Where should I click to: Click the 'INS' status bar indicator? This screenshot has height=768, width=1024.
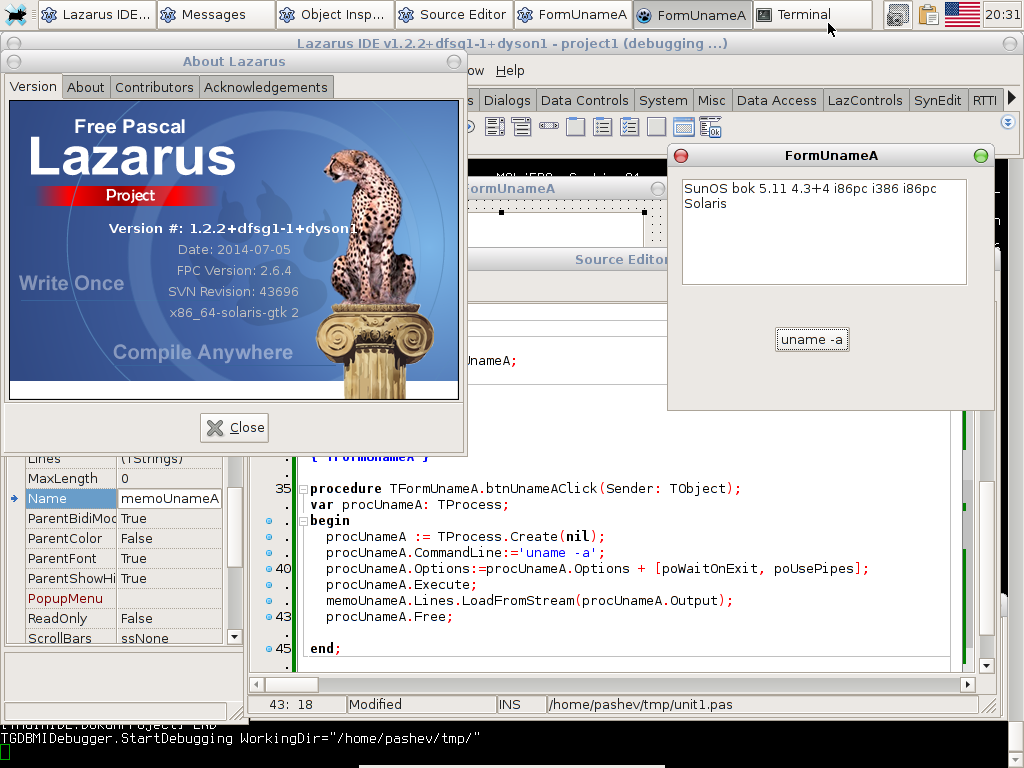pyautogui.click(x=520, y=705)
